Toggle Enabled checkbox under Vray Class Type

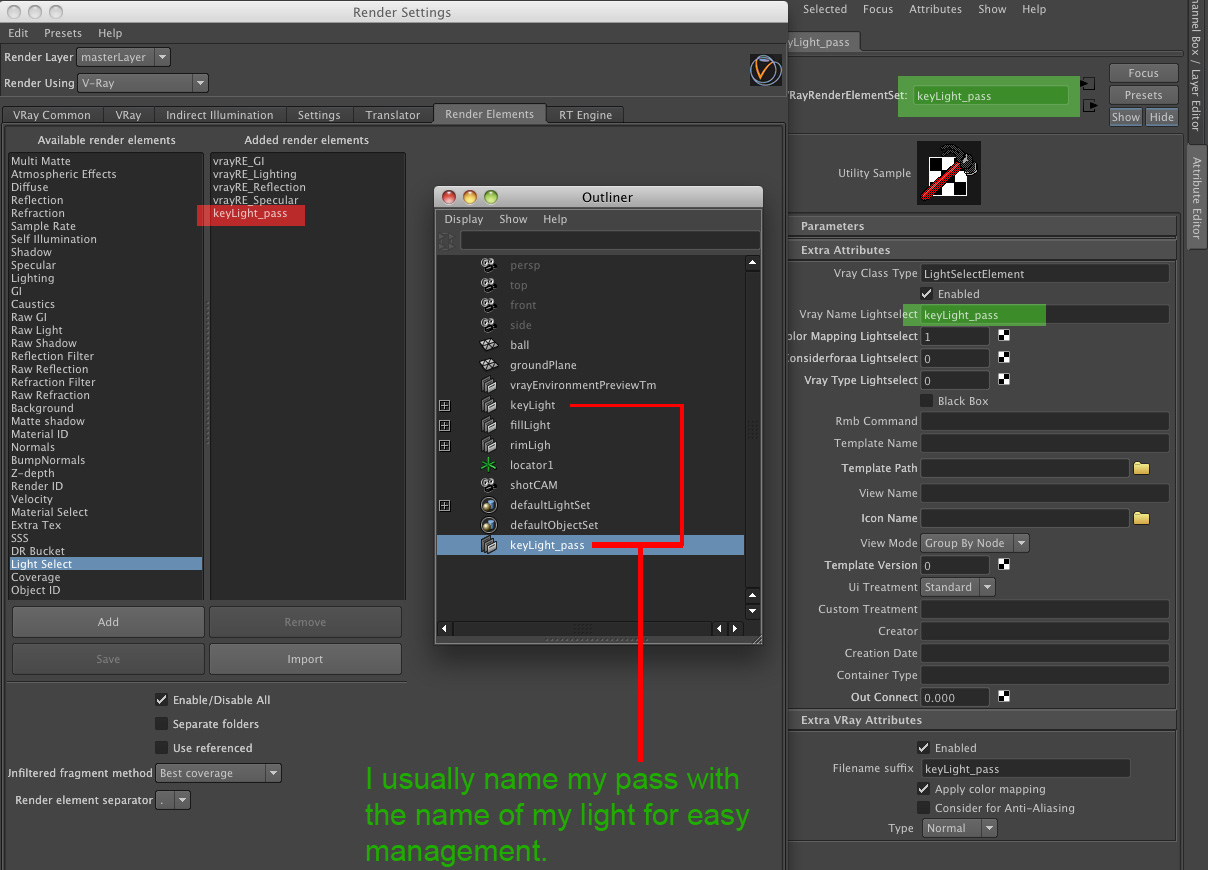[x=927, y=294]
